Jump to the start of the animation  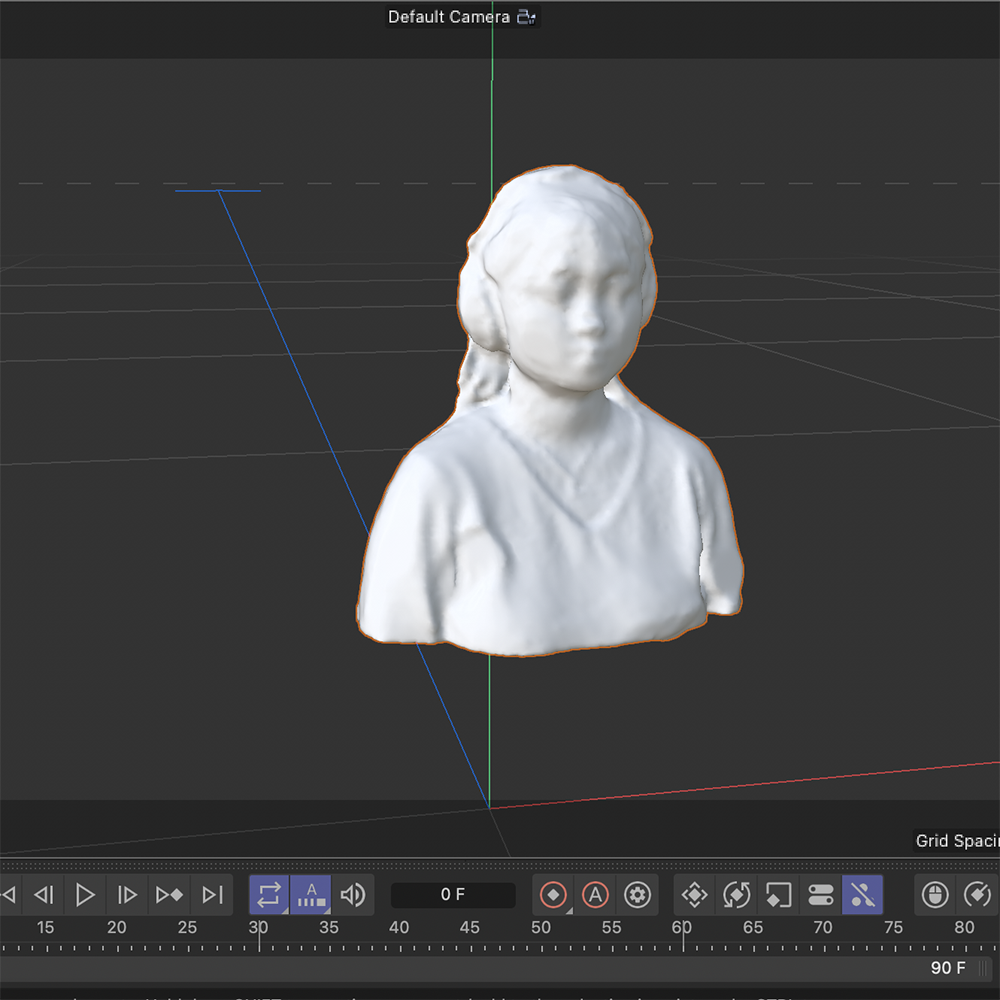pos(8,895)
